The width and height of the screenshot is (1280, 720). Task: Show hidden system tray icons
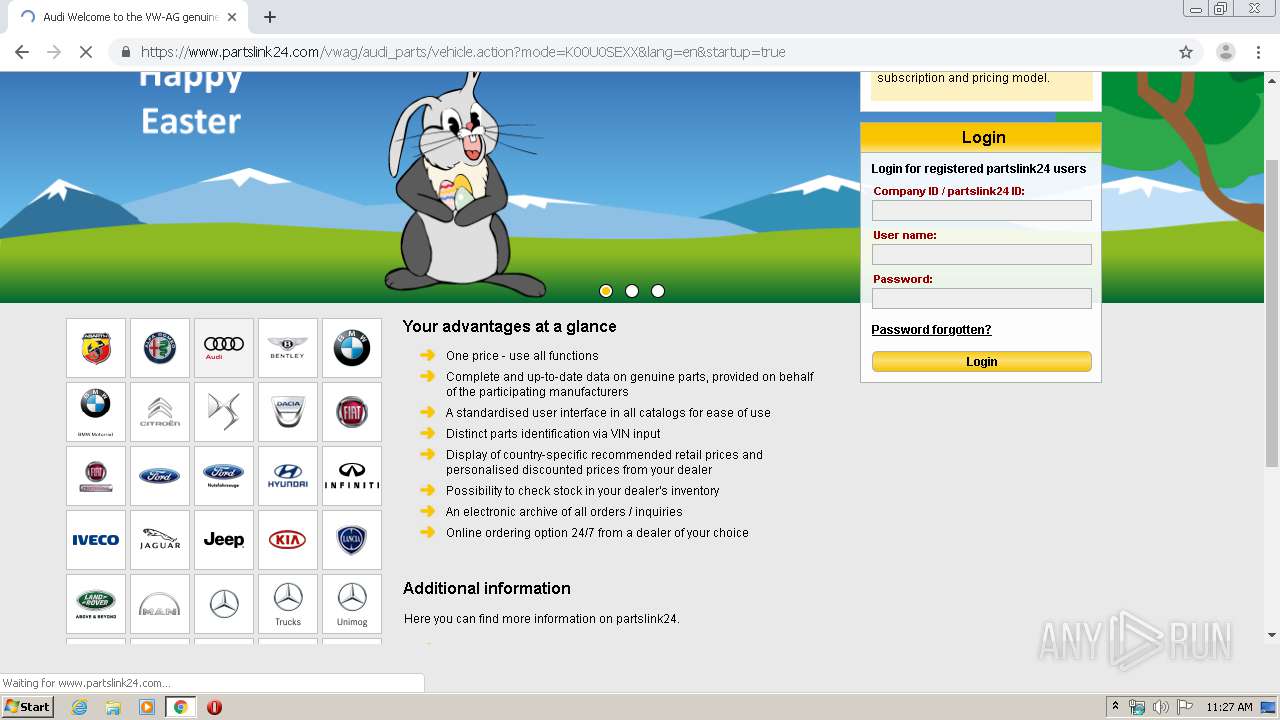coord(1115,707)
